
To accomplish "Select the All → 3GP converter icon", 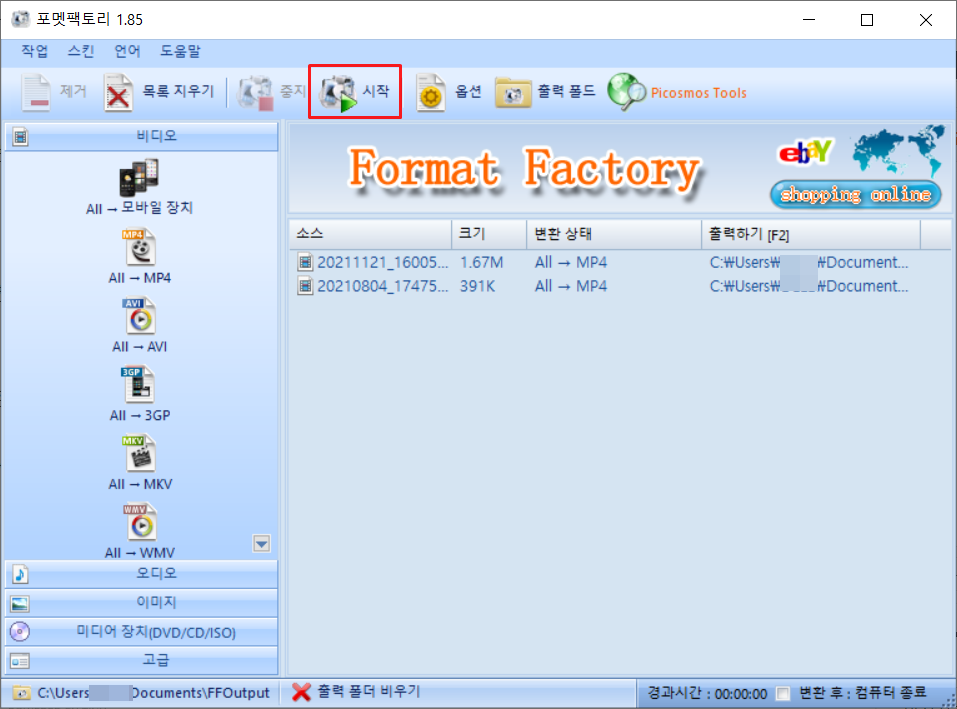I will pos(139,385).
